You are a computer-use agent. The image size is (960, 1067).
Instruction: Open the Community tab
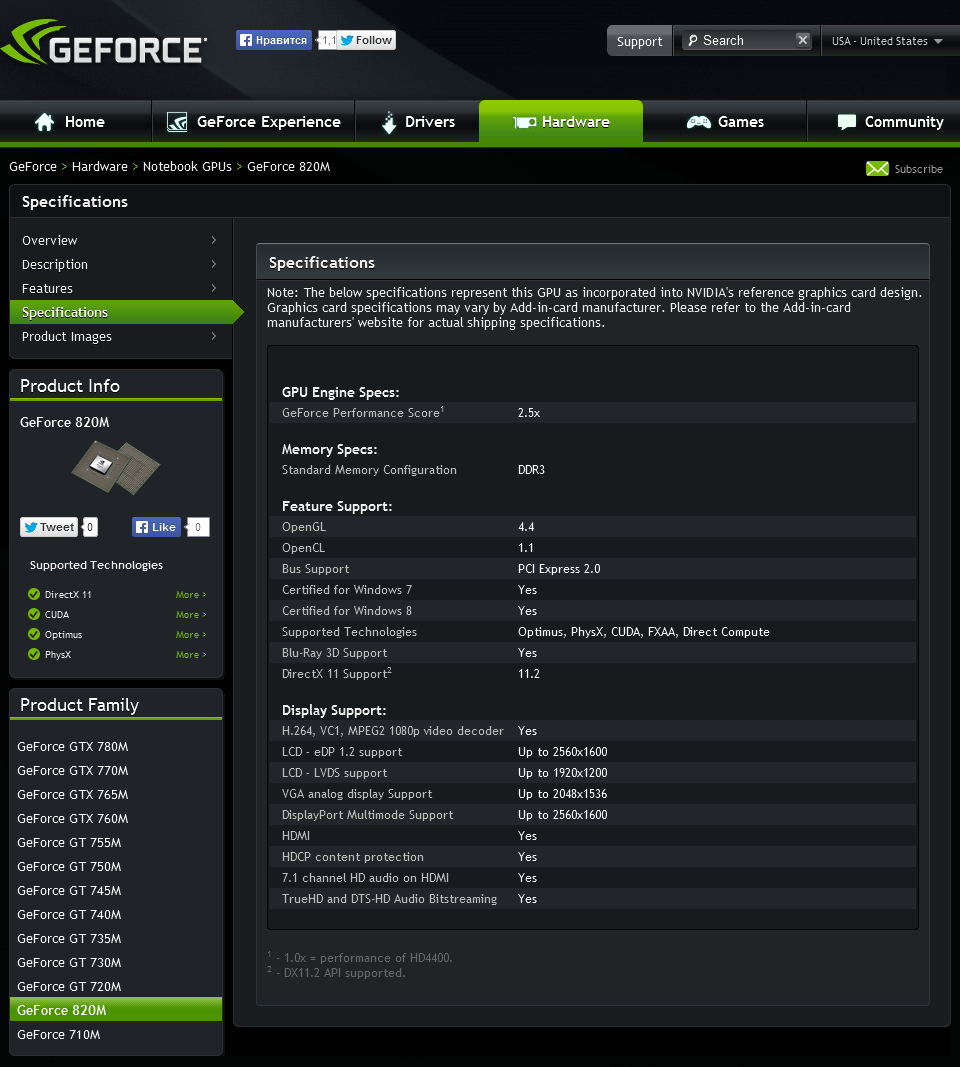(x=883, y=122)
